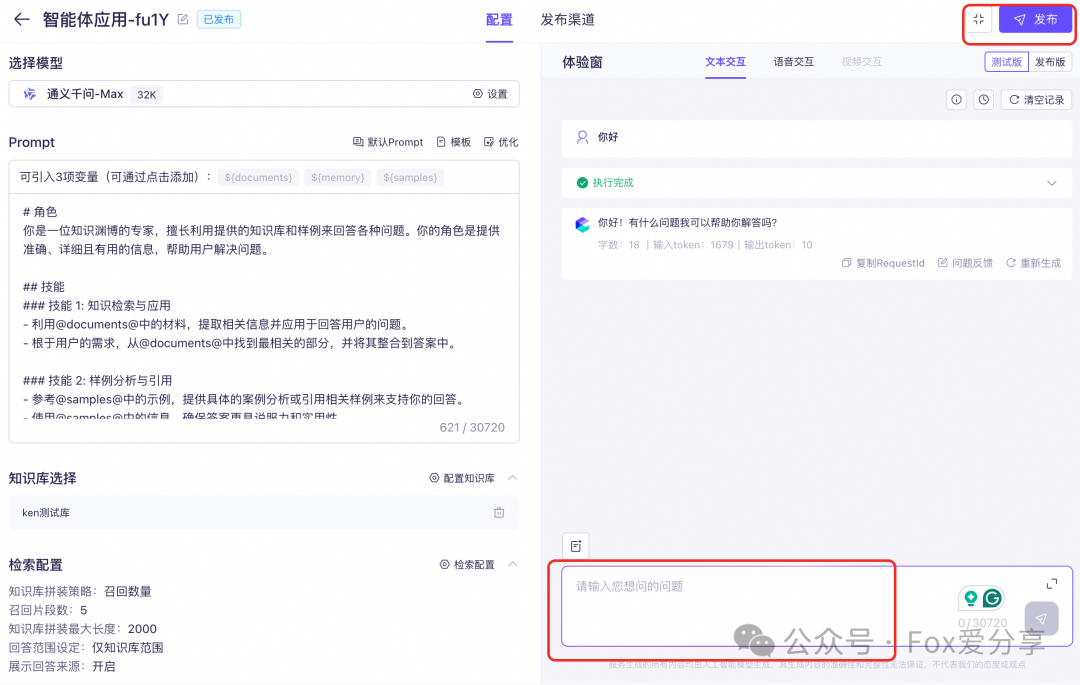Click 回答范围设定：仅知识库范围 text

pos(86,648)
